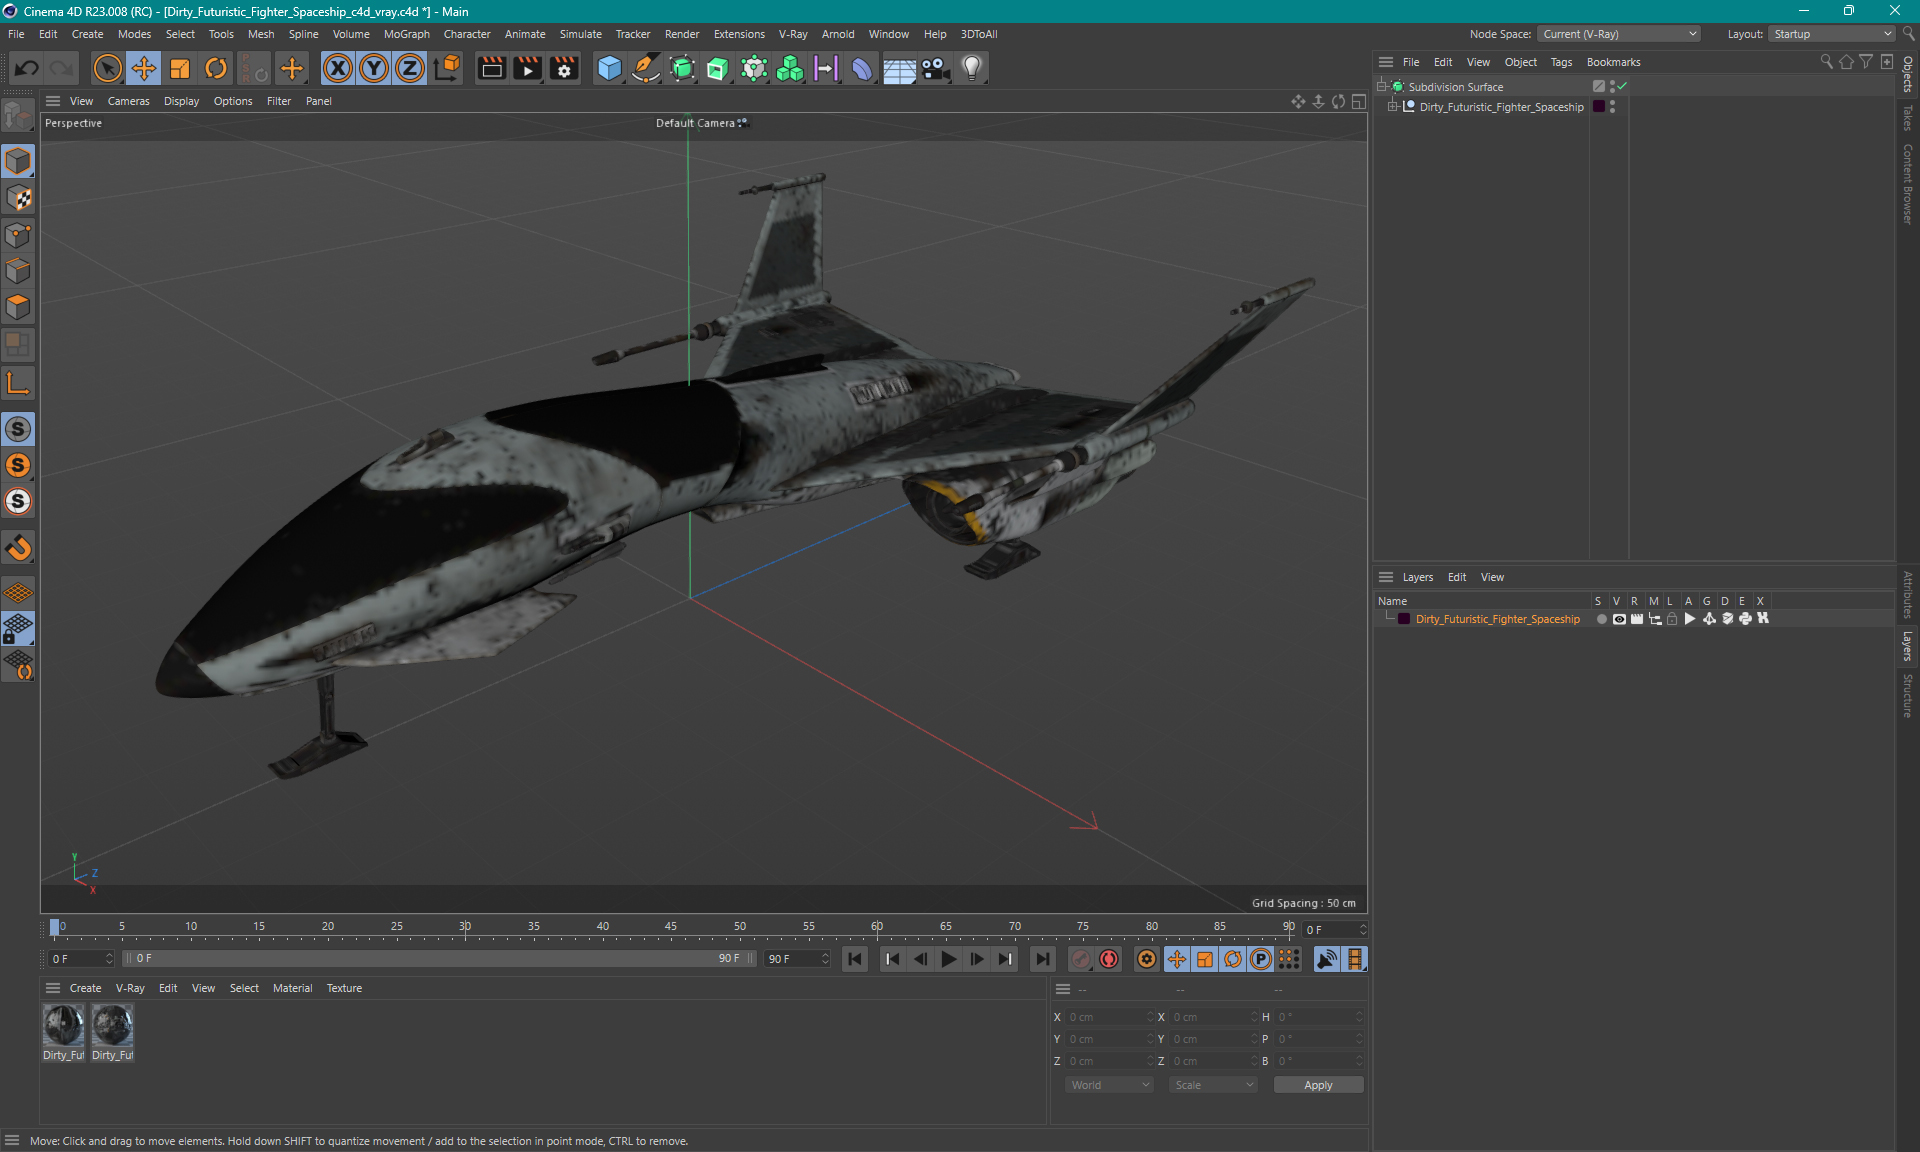Click the Play button in timeline

click(x=948, y=959)
